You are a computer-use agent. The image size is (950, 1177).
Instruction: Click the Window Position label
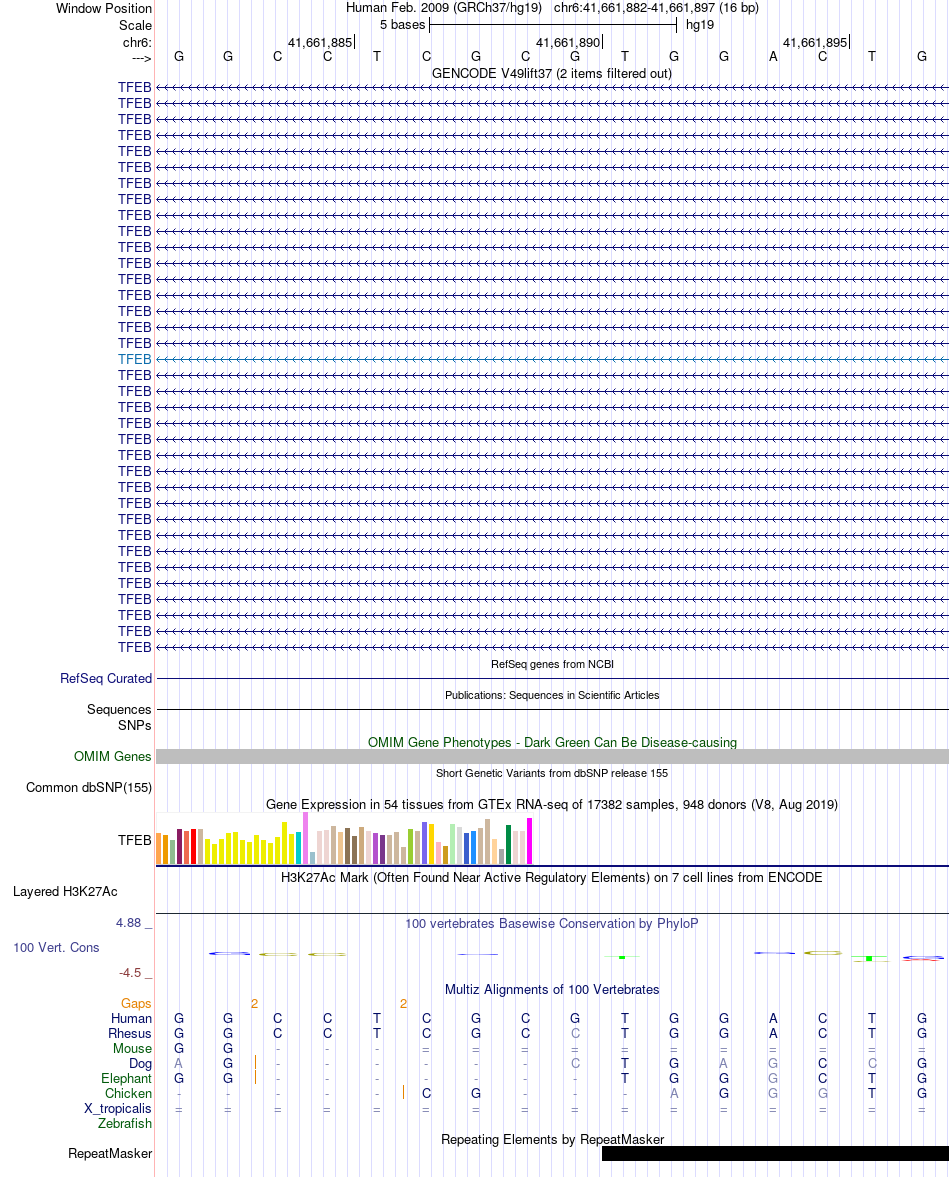[x=104, y=8]
